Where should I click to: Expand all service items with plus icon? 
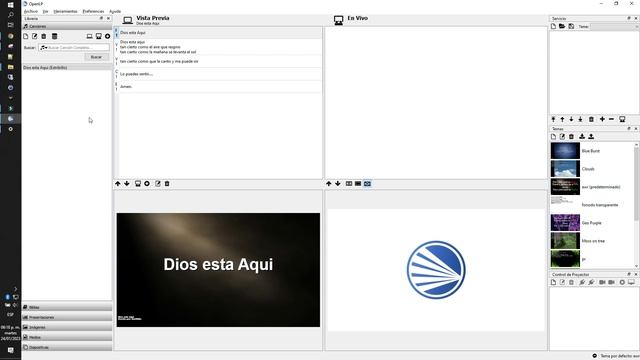tap(602, 119)
